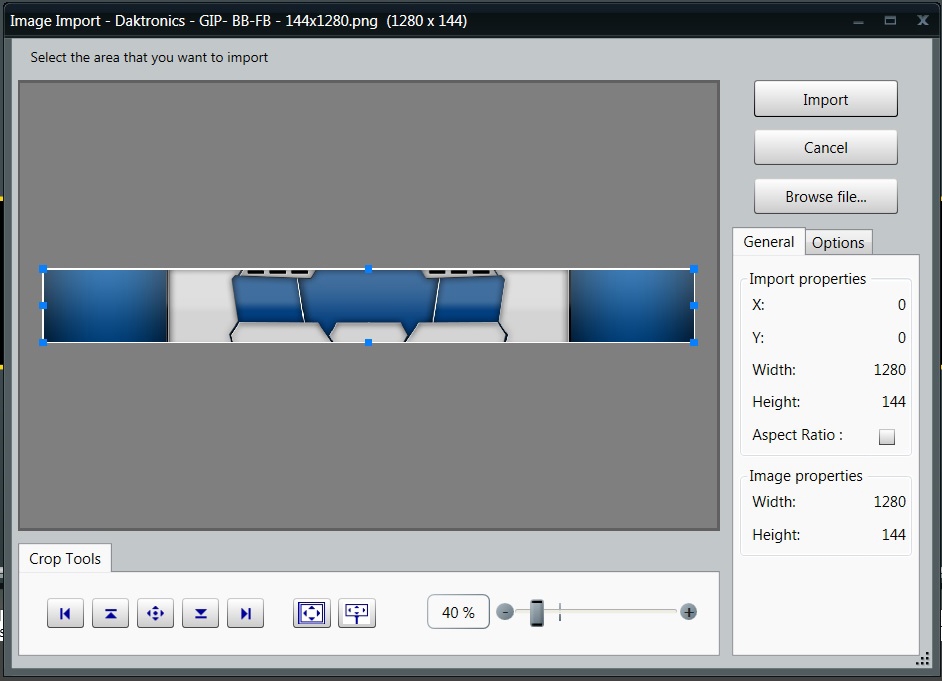Select the fit whole image crop icon
This screenshot has width=942, height=681.
coord(312,613)
